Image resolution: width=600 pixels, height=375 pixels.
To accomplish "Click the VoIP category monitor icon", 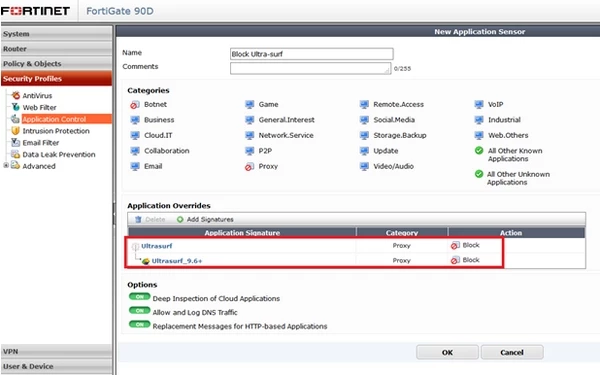I will (x=479, y=104).
